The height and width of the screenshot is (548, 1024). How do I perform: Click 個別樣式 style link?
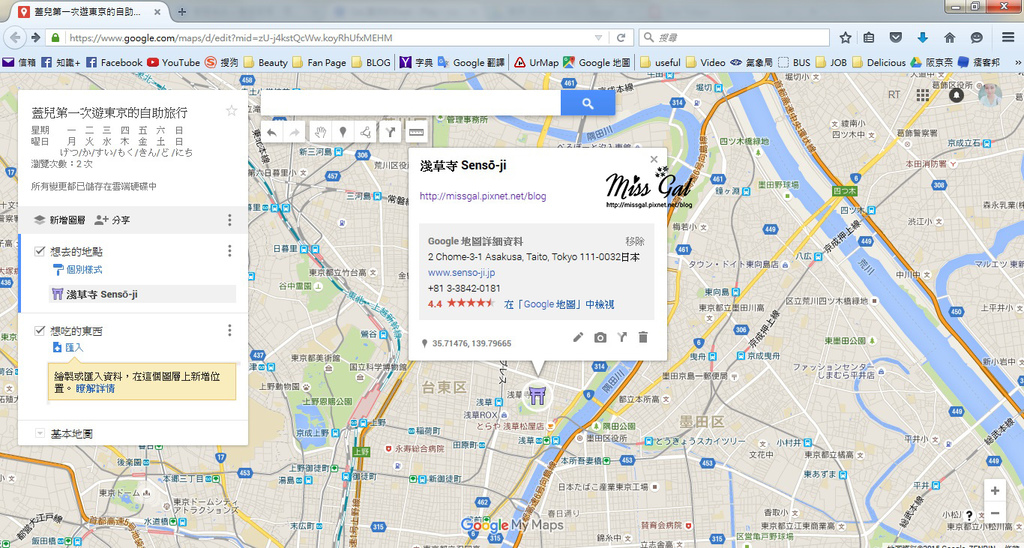point(77,270)
